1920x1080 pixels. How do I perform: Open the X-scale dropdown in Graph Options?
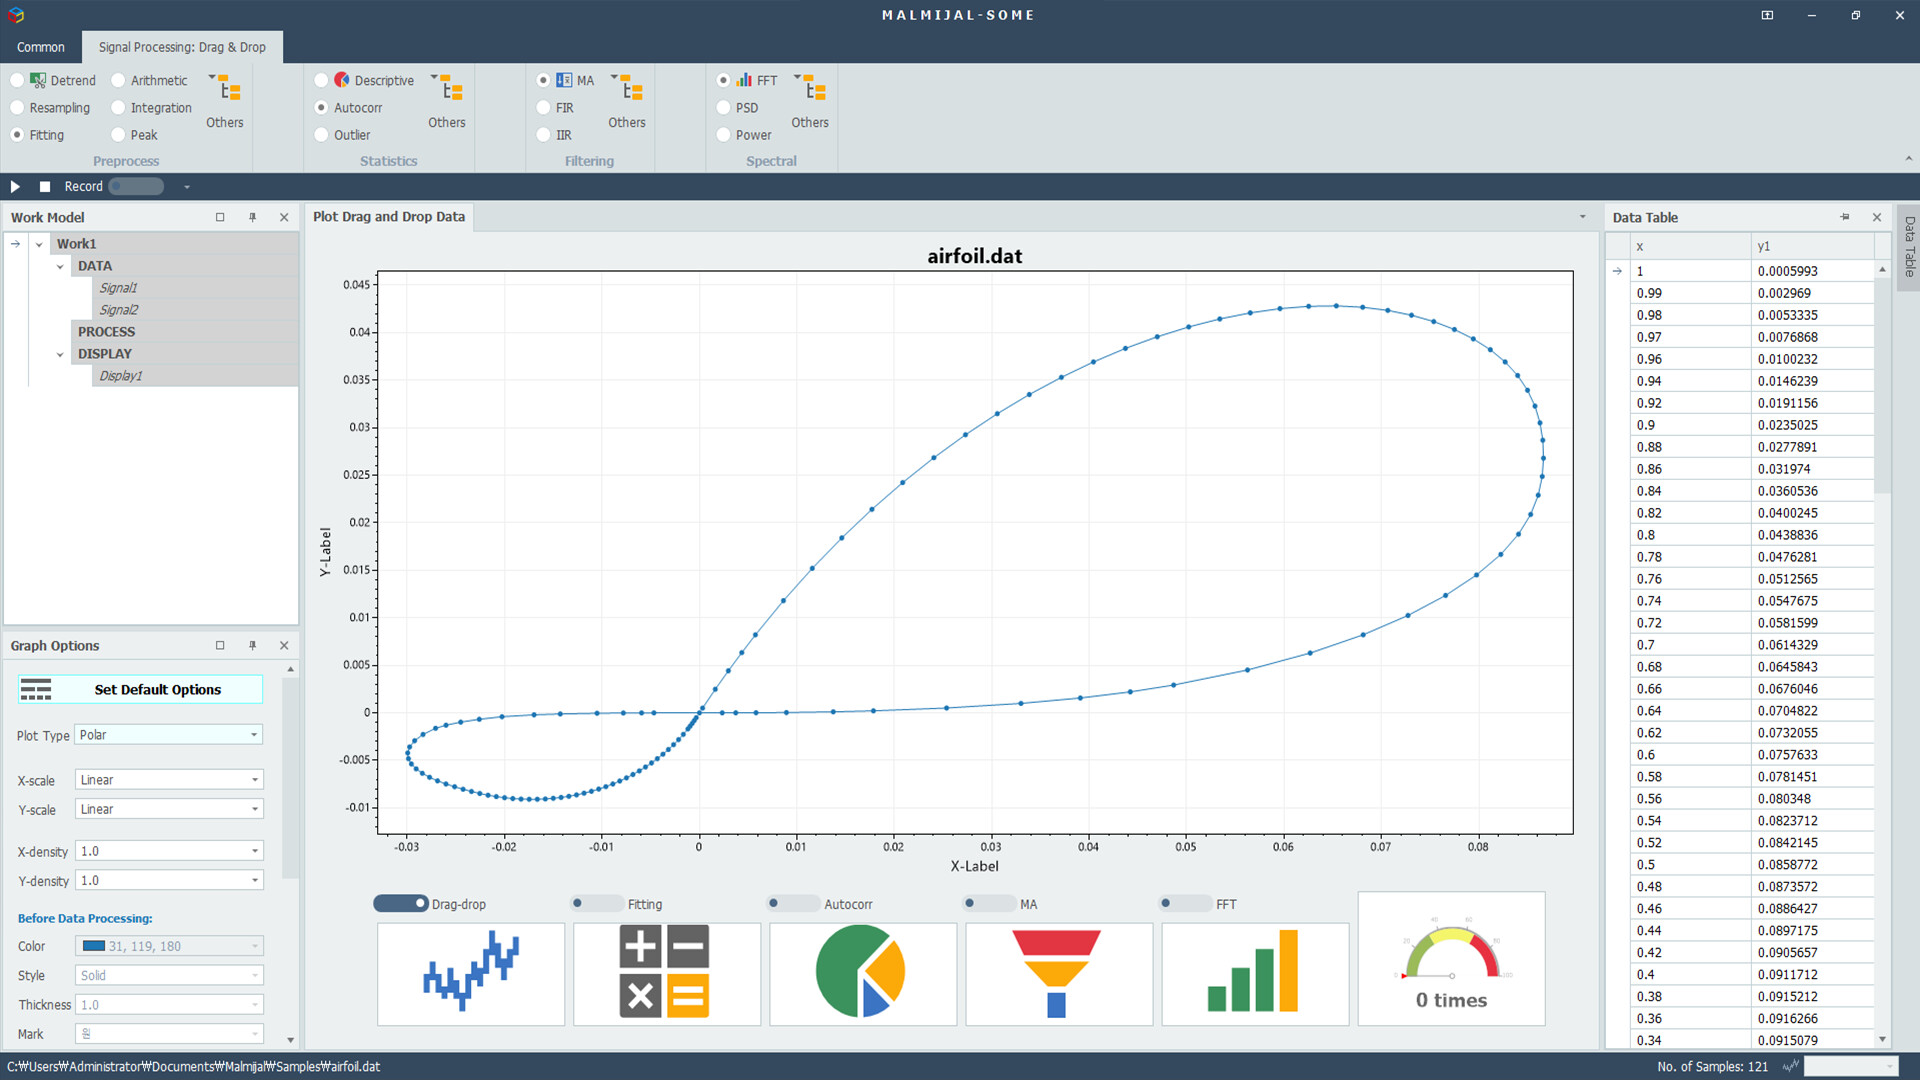coord(167,779)
